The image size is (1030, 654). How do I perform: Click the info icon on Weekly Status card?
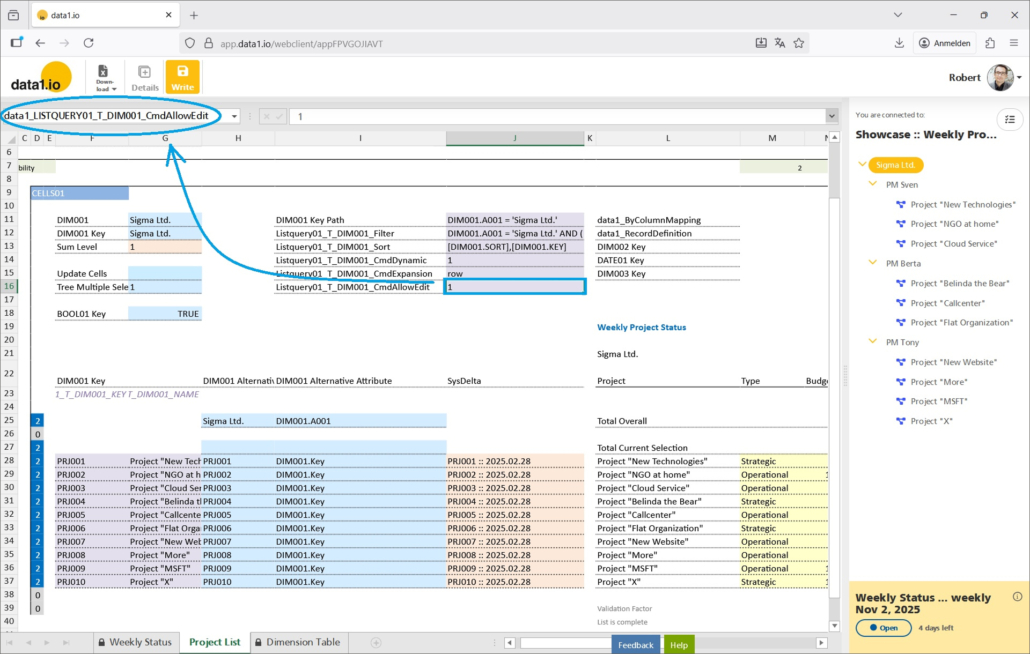(1017, 597)
